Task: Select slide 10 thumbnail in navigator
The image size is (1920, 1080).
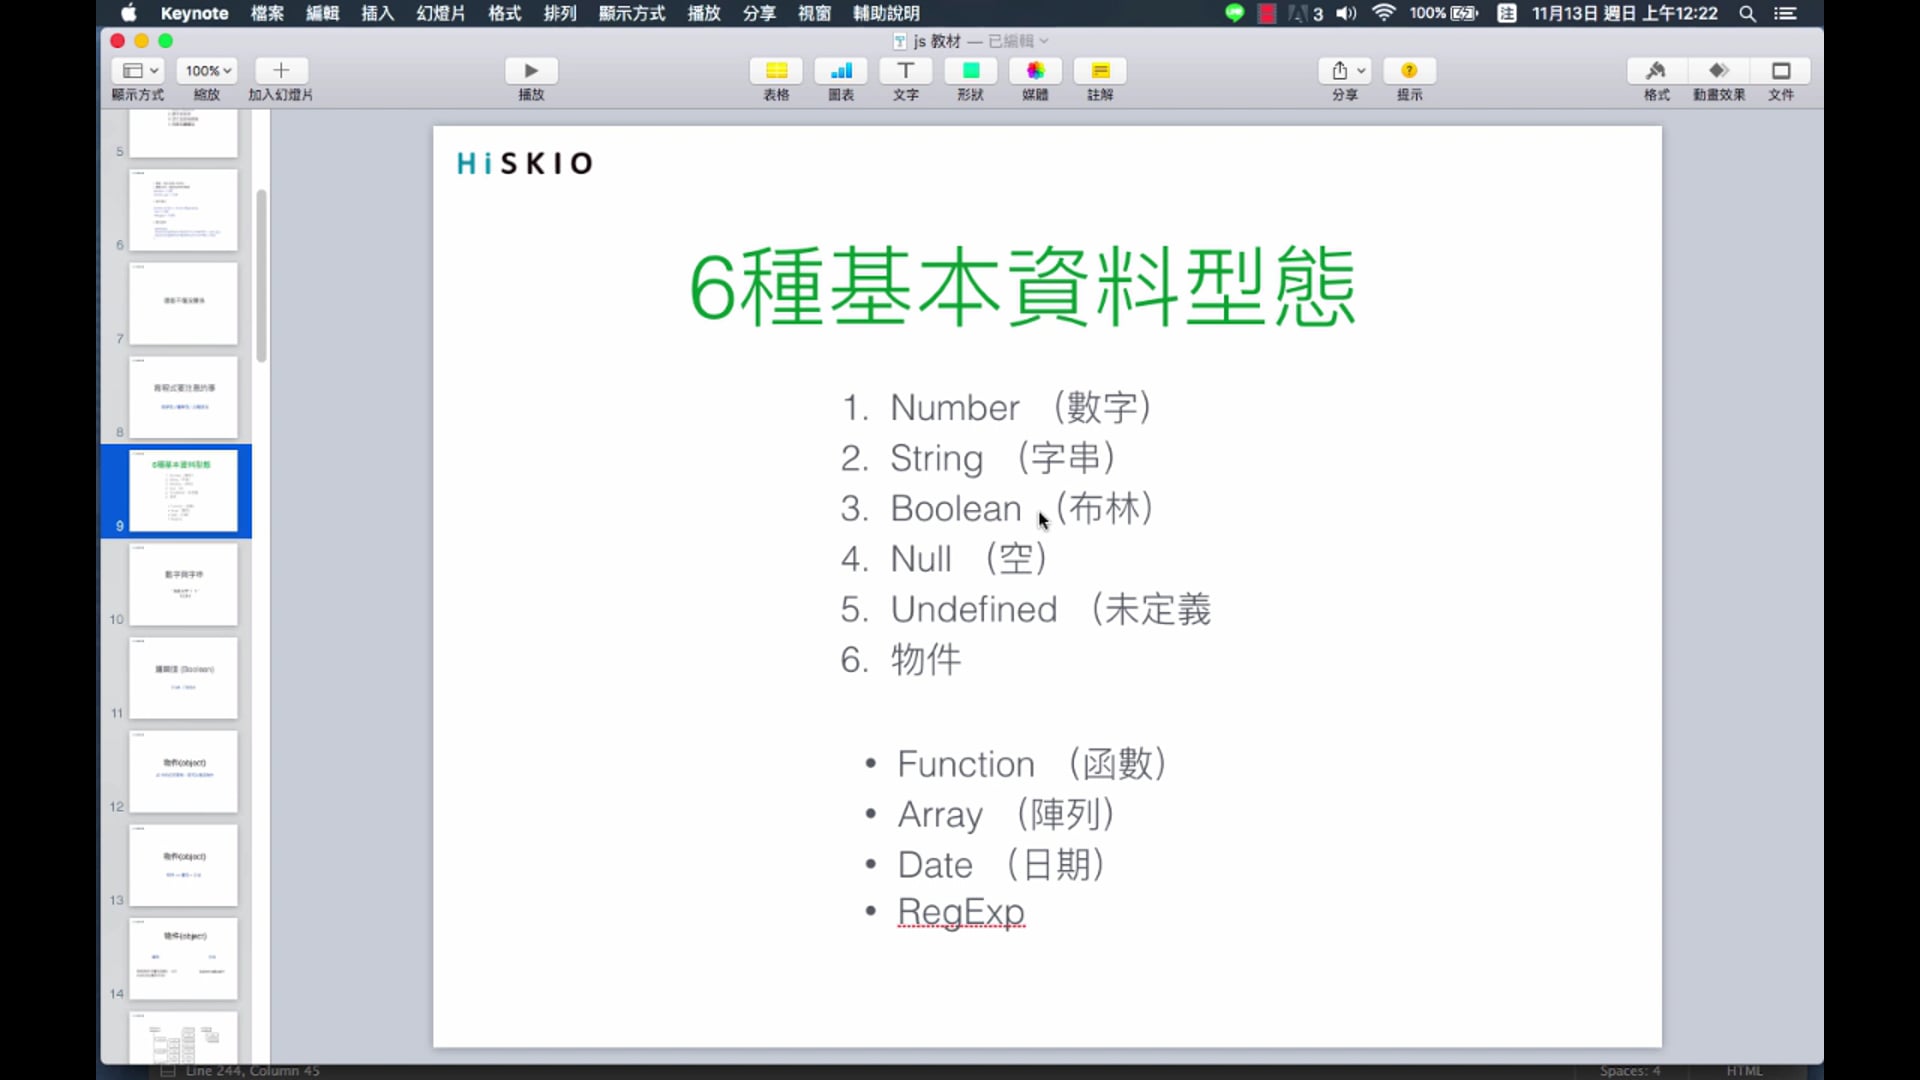Action: (x=183, y=585)
